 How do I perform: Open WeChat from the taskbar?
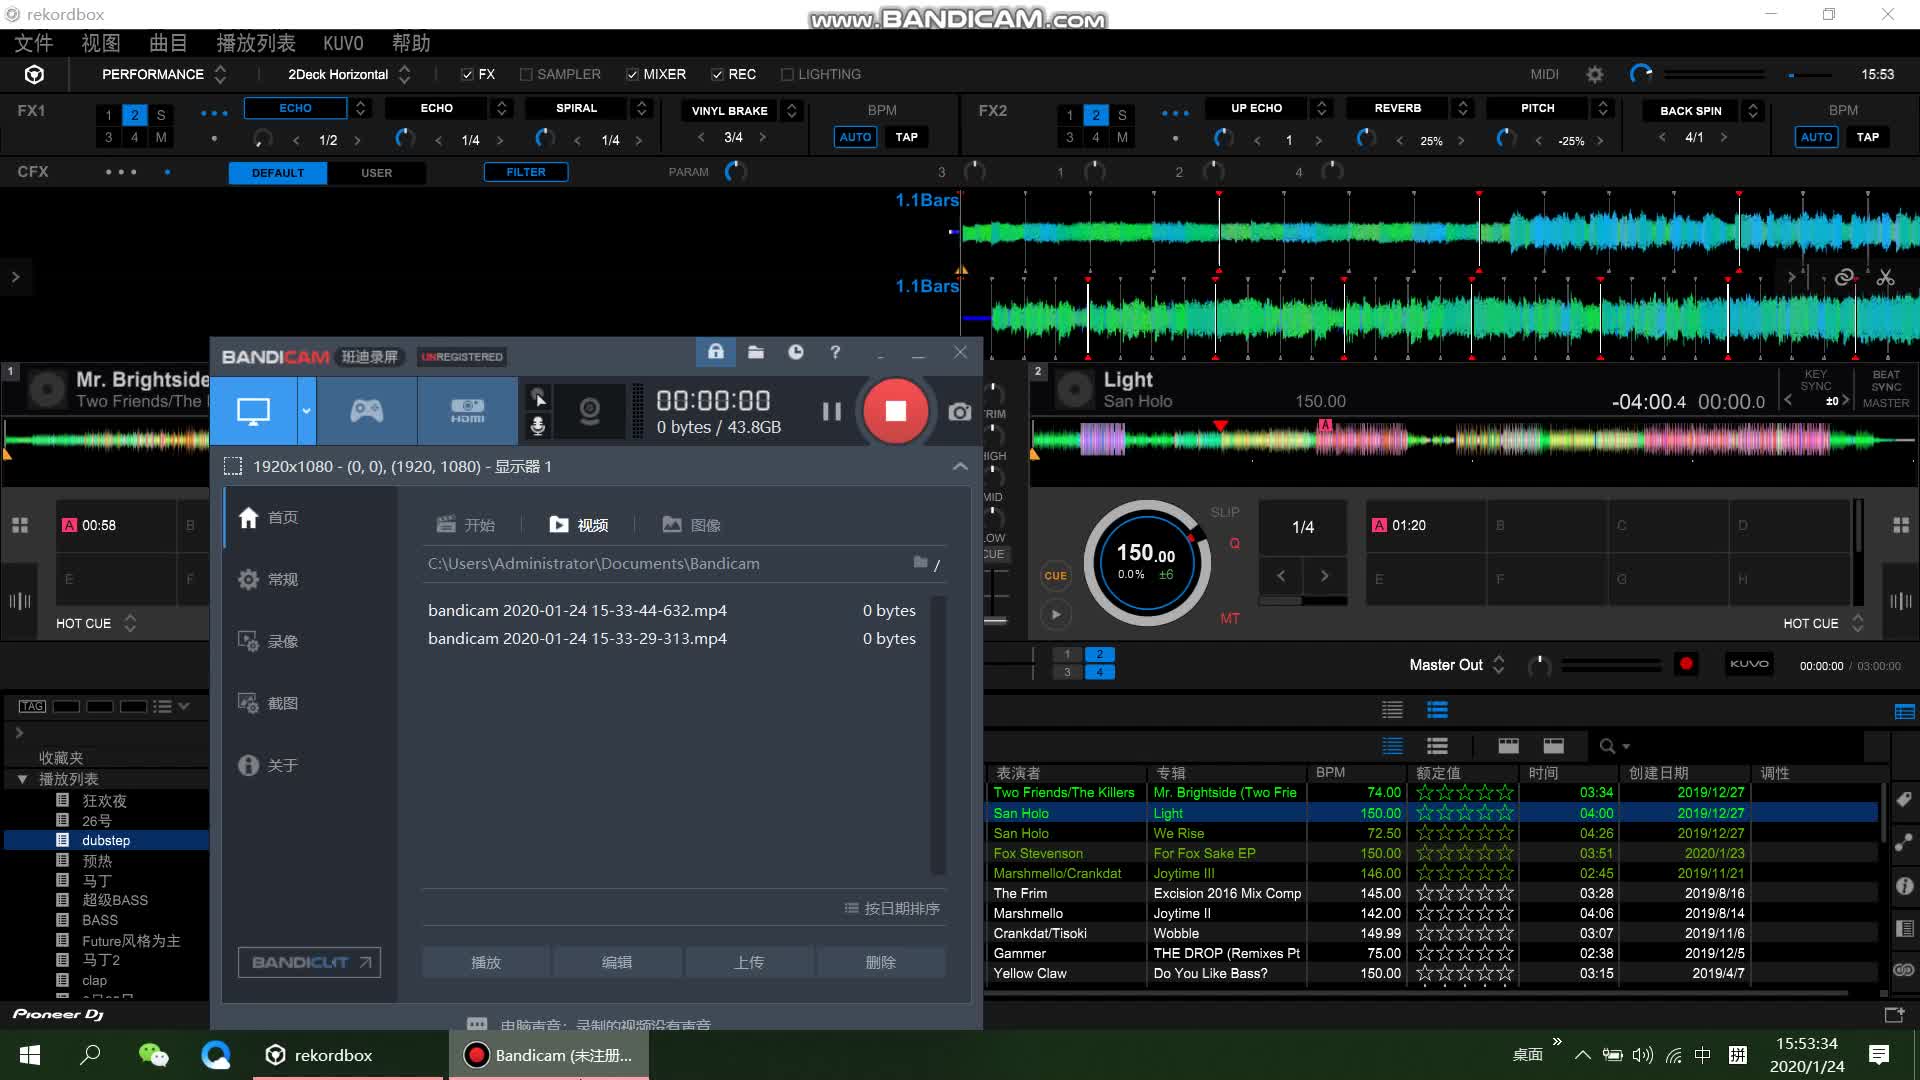(x=153, y=1055)
